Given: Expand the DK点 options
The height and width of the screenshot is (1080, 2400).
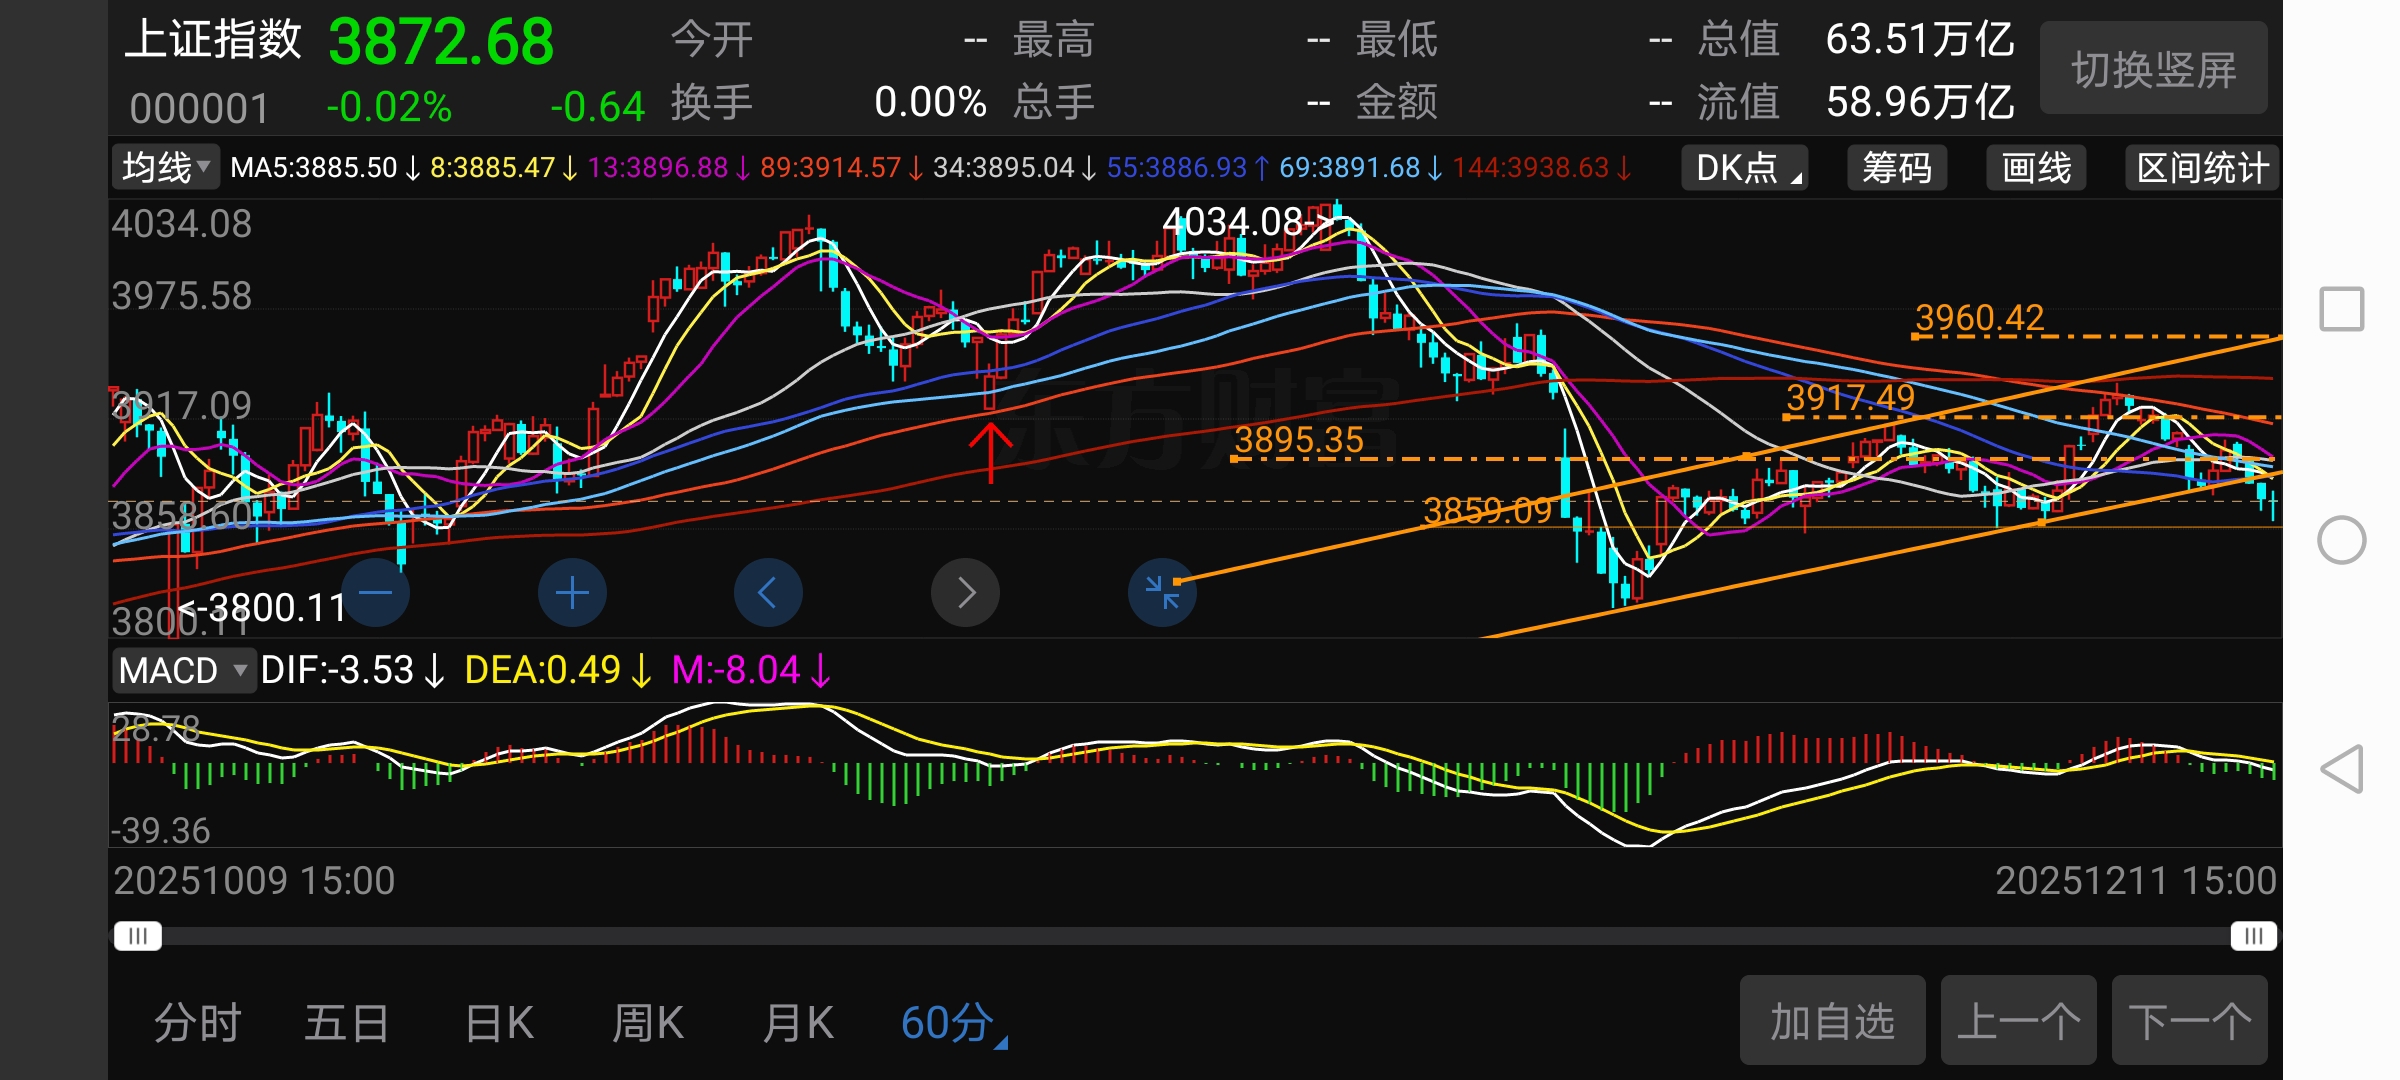Looking at the screenshot, I should [1746, 168].
